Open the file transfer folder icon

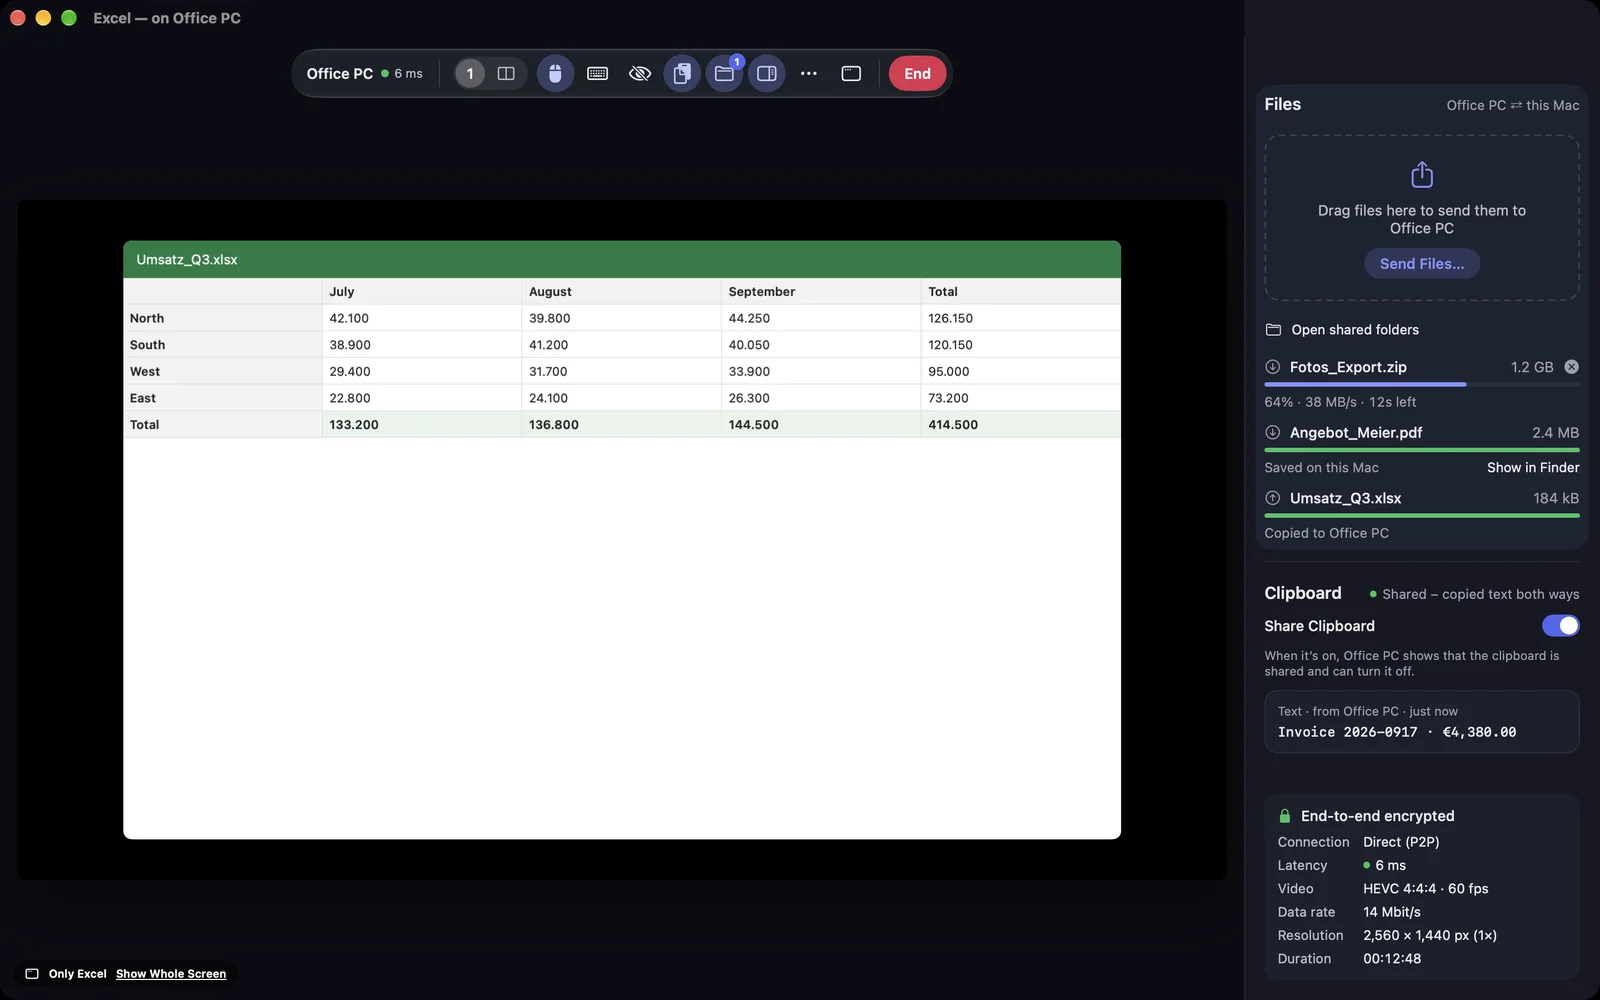(x=724, y=74)
